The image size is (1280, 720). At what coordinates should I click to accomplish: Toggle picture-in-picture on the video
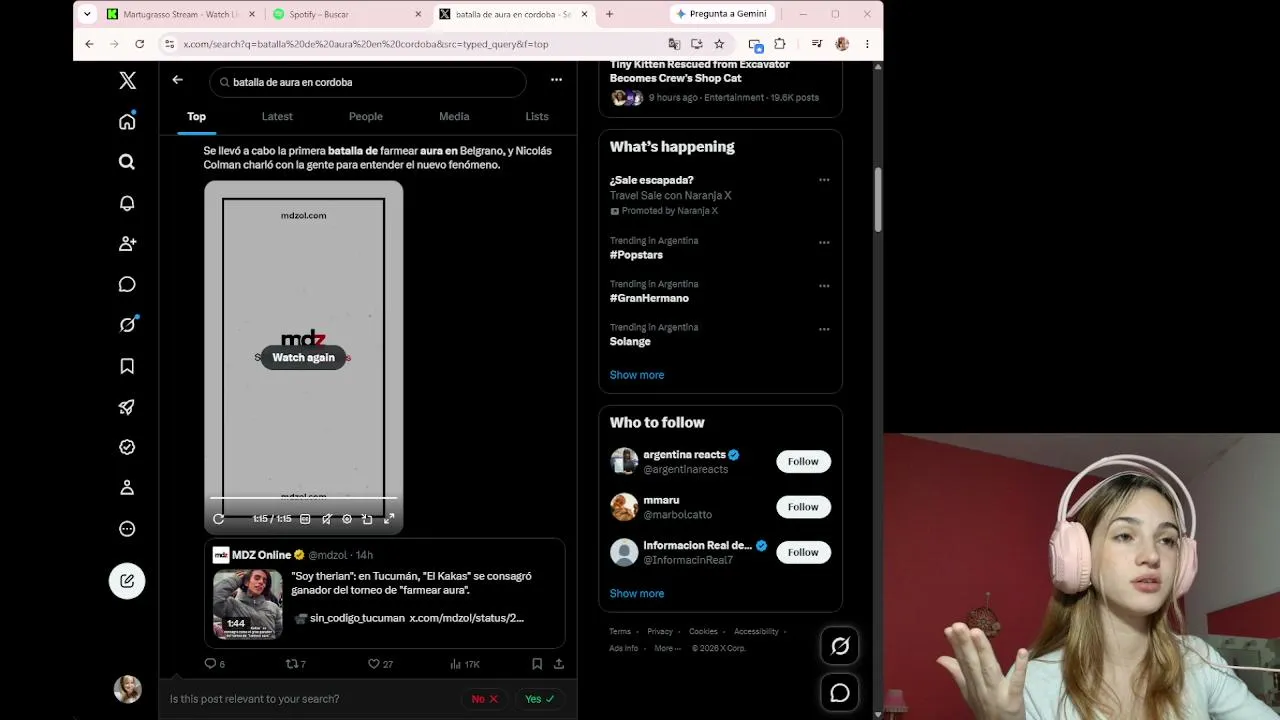[x=367, y=519]
